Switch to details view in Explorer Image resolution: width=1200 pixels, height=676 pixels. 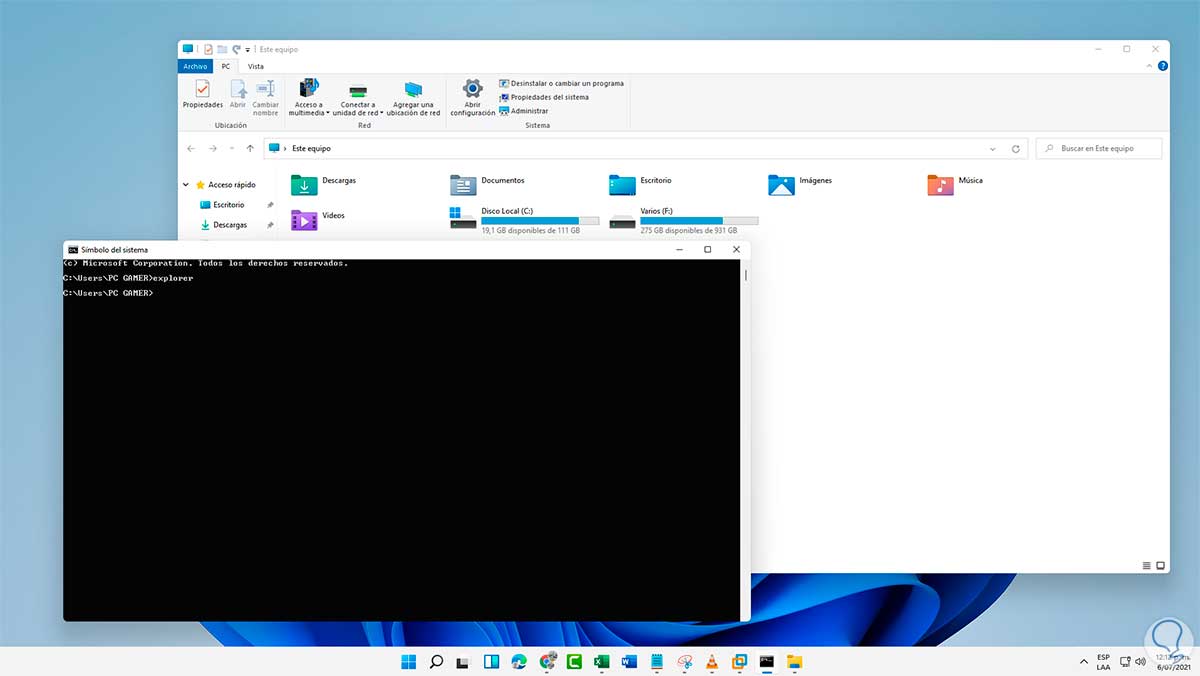[1147, 565]
